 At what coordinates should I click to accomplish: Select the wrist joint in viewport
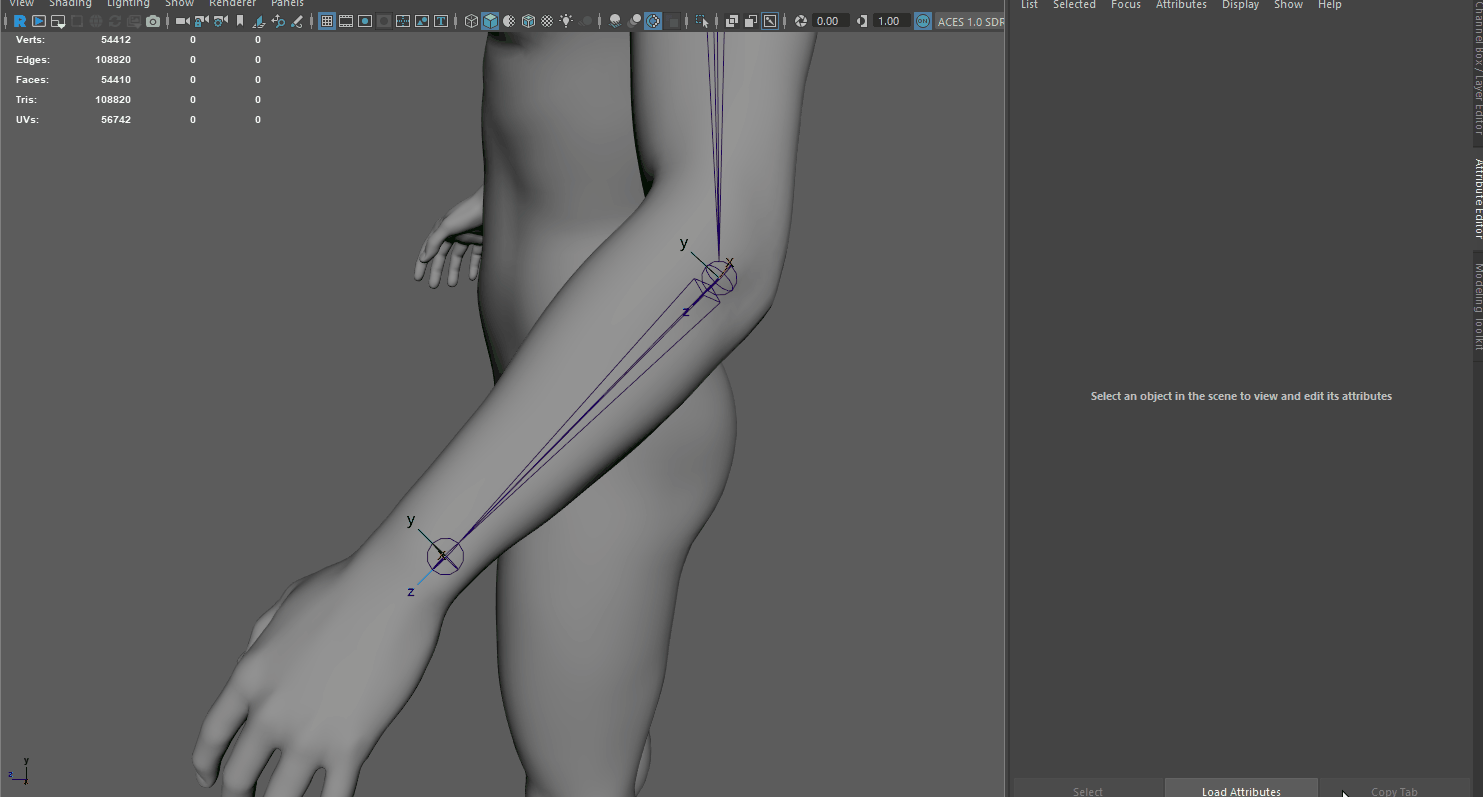(x=445, y=556)
